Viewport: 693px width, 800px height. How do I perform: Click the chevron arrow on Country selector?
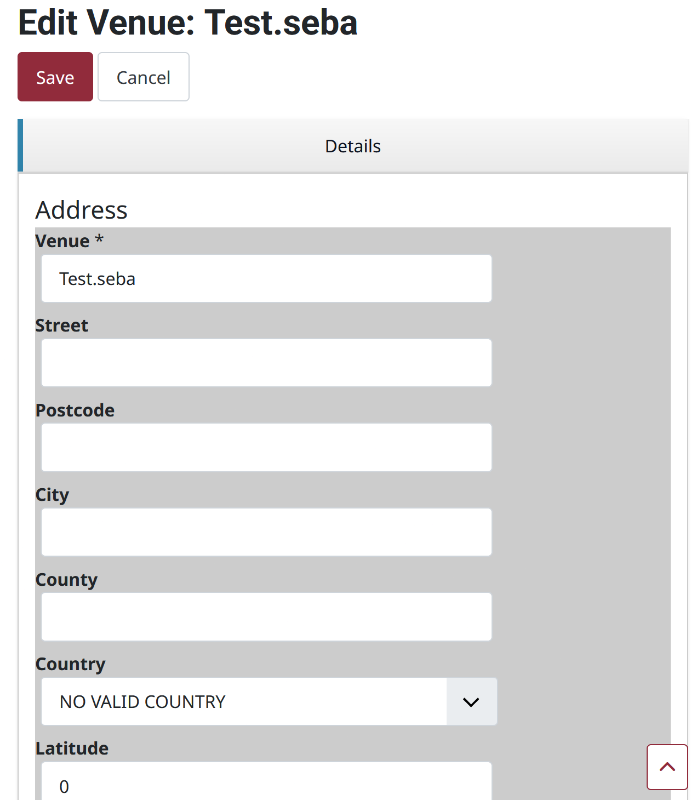[471, 702]
